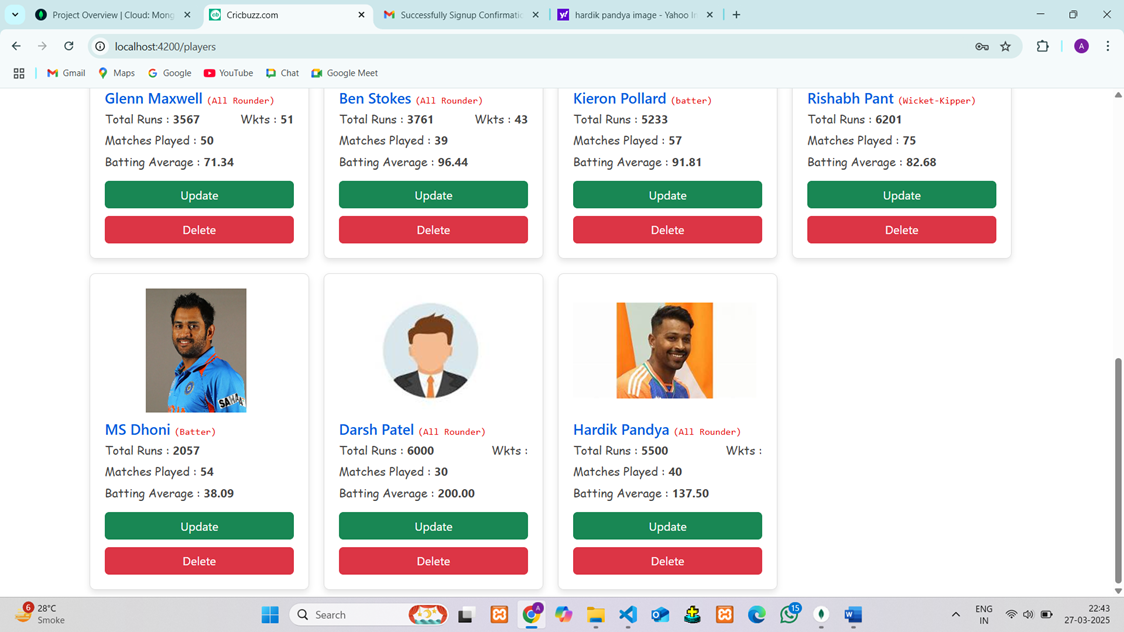Switch to the hardik pandya Yahoo tab
Viewport: 1124px width, 632px height.
tap(635, 15)
